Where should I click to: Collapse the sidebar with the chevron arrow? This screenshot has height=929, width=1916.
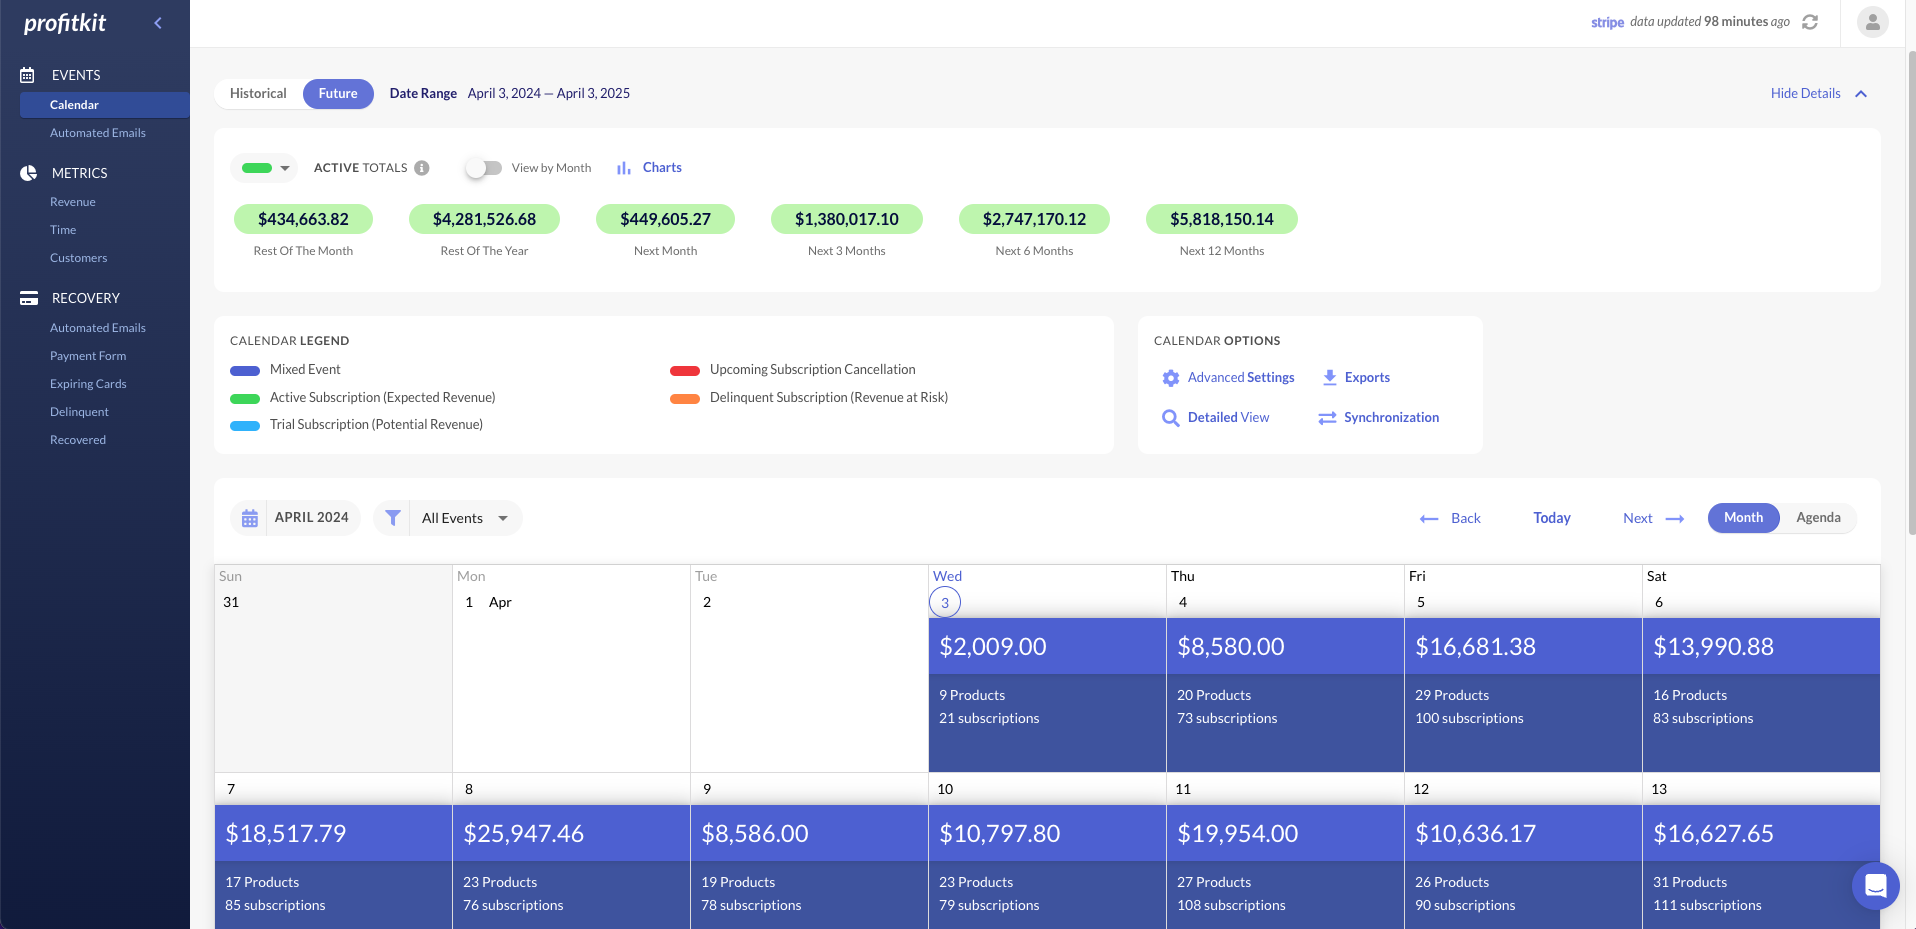coord(158,23)
